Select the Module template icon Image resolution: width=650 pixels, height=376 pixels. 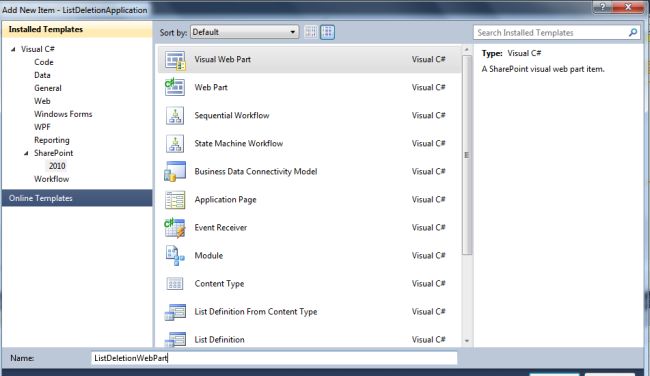pos(175,256)
